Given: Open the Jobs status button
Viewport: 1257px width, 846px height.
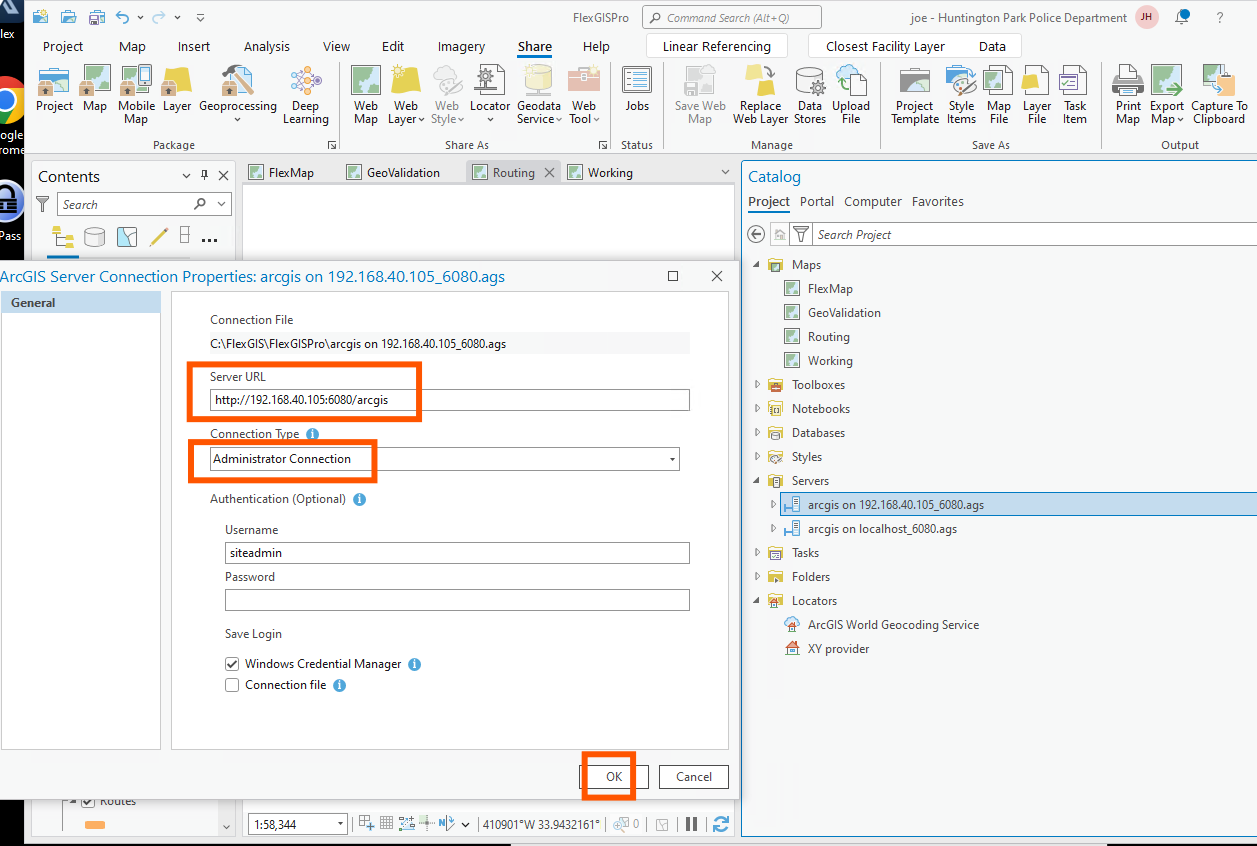Looking at the screenshot, I should [x=637, y=90].
